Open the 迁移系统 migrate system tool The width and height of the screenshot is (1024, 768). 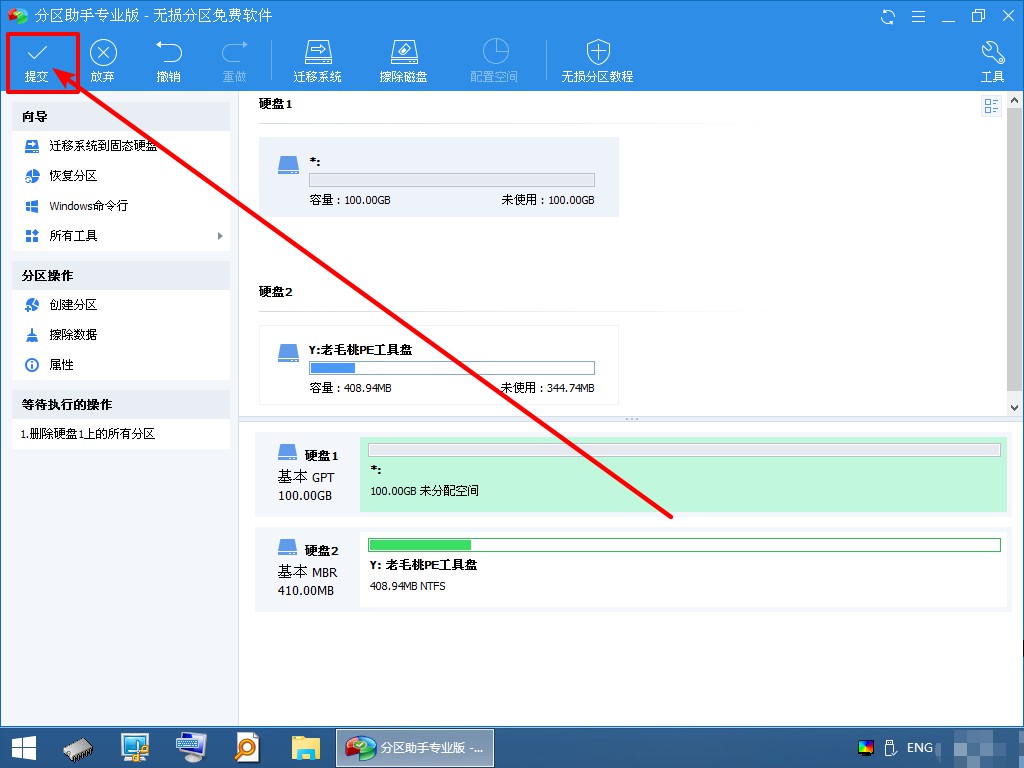(318, 61)
